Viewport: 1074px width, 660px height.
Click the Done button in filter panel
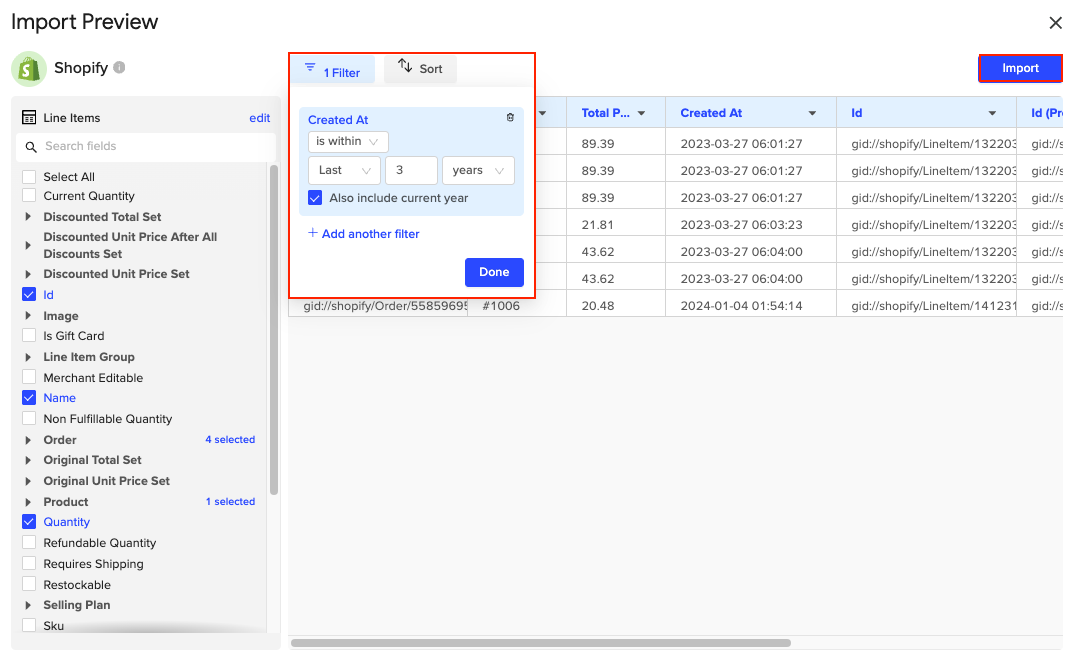pyautogui.click(x=494, y=272)
